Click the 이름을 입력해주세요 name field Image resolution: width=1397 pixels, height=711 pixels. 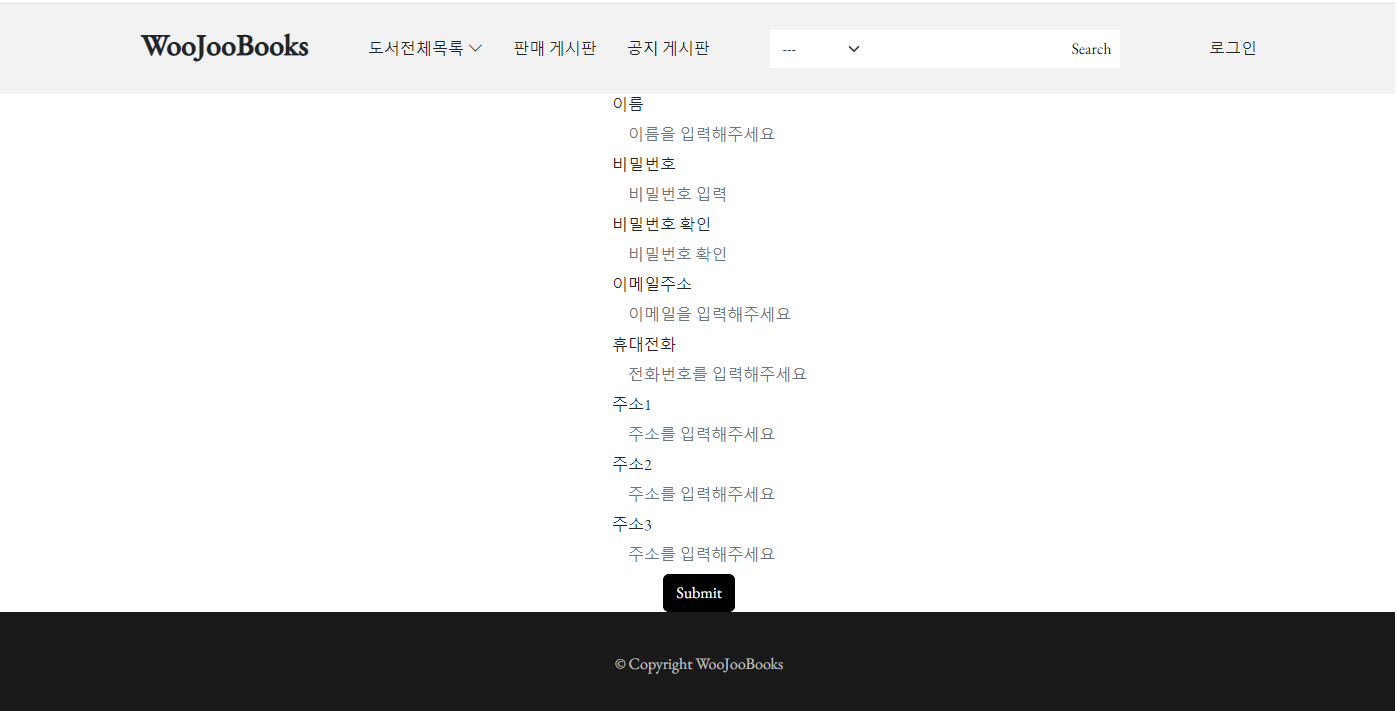pyautogui.click(x=701, y=134)
